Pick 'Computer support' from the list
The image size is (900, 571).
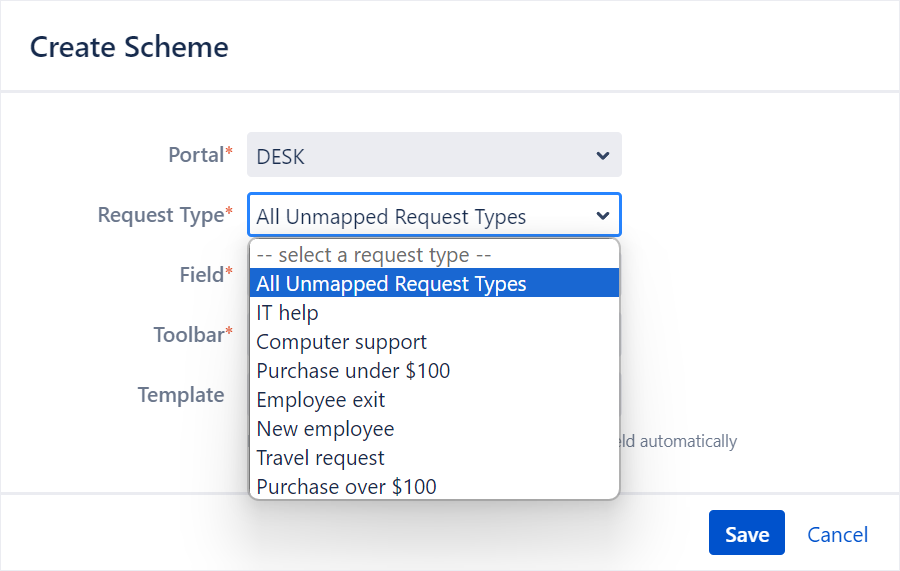[x=342, y=342]
